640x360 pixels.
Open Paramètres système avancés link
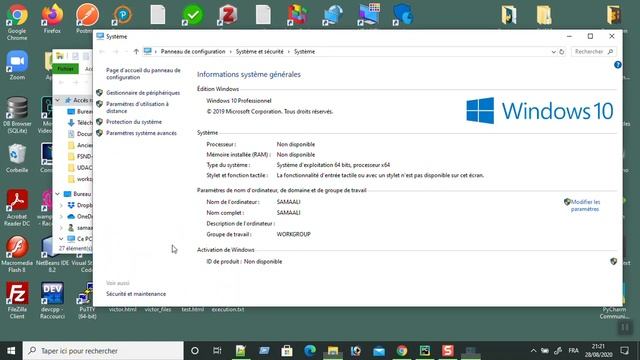click(141, 133)
